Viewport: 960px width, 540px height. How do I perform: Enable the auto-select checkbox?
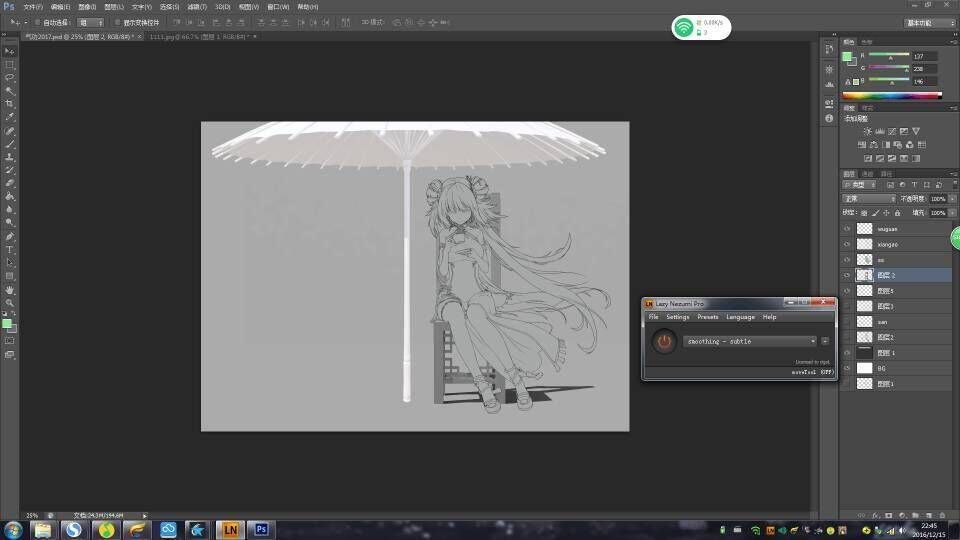pyautogui.click(x=37, y=22)
